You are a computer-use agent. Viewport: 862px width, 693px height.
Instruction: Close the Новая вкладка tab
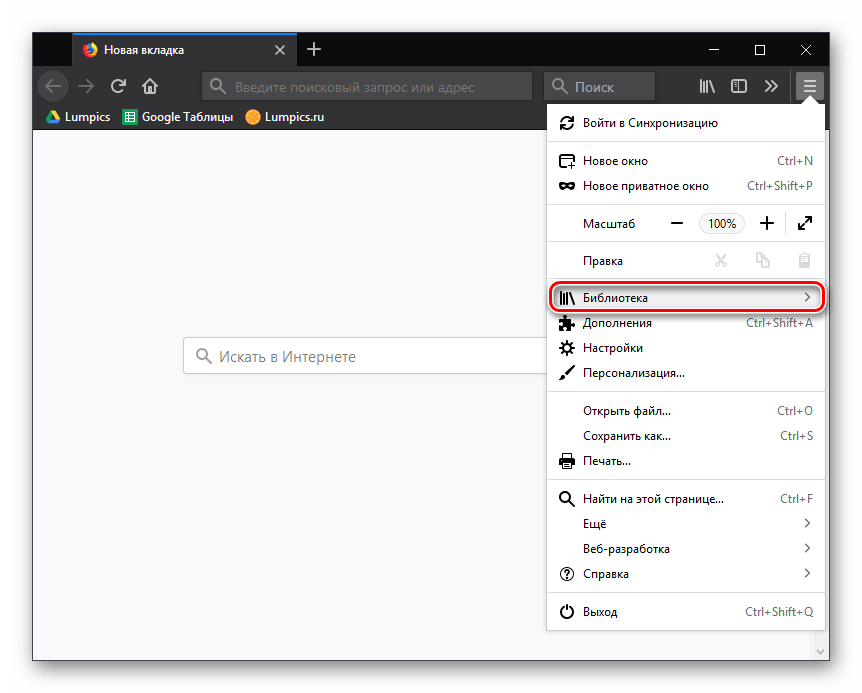pyautogui.click(x=280, y=50)
